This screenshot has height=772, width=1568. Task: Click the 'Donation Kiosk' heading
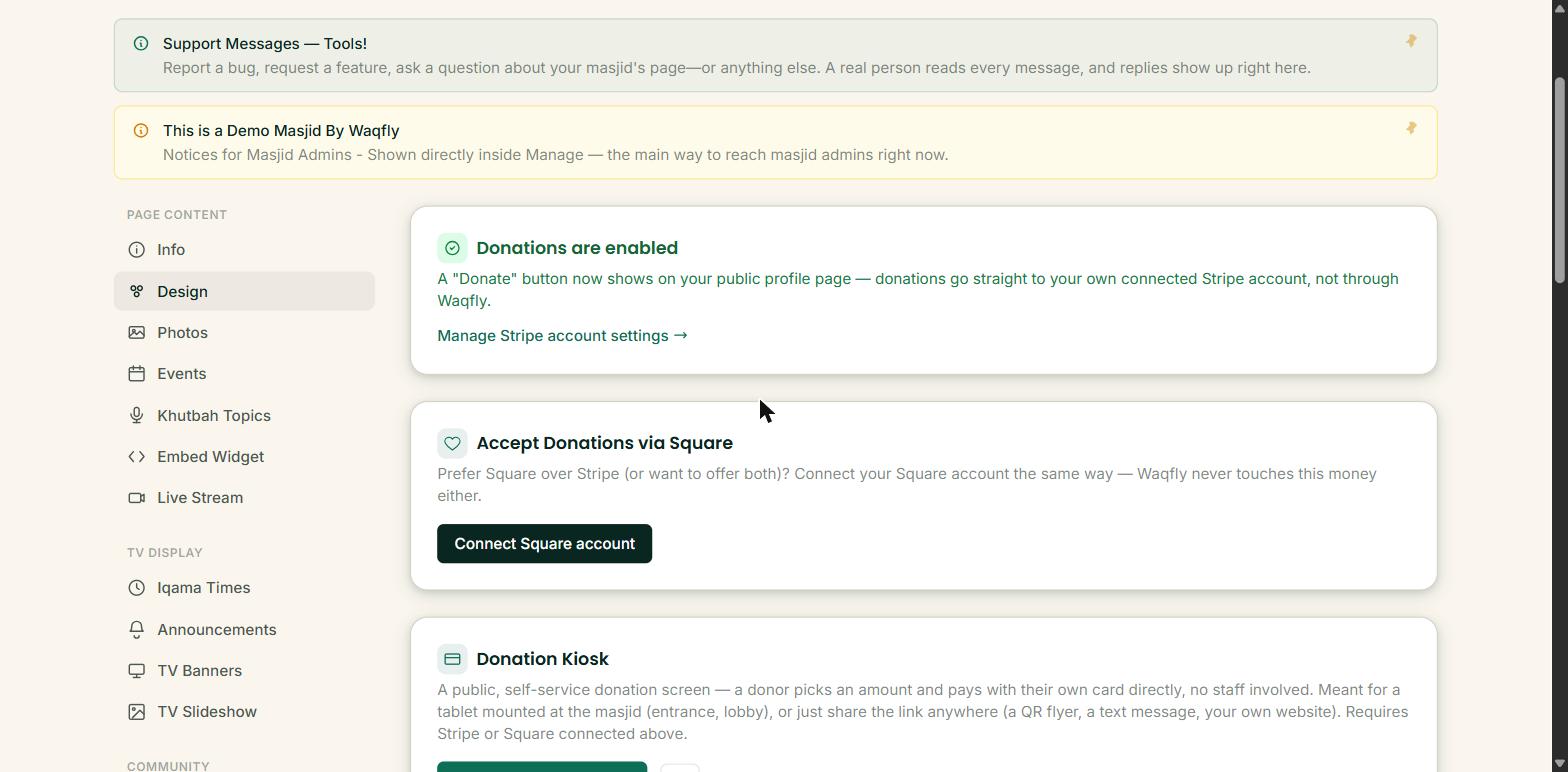542,658
